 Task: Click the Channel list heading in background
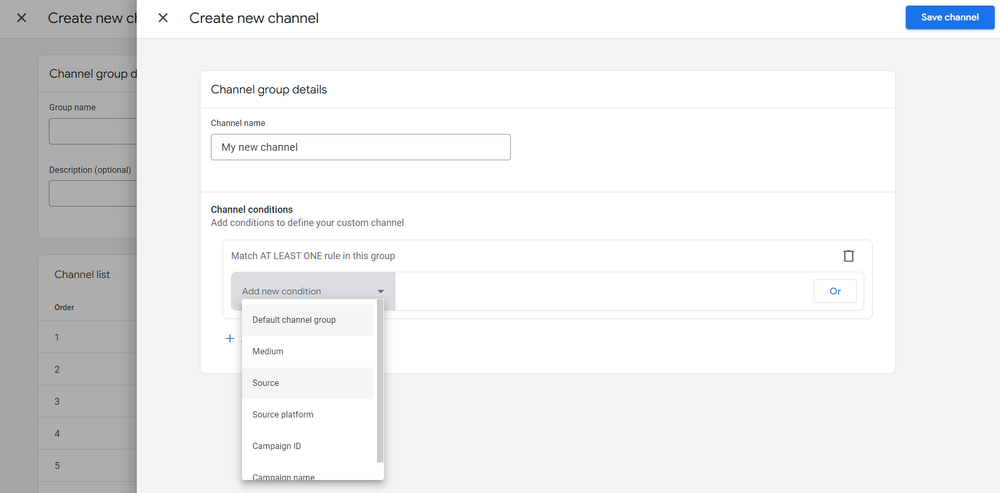[82, 274]
